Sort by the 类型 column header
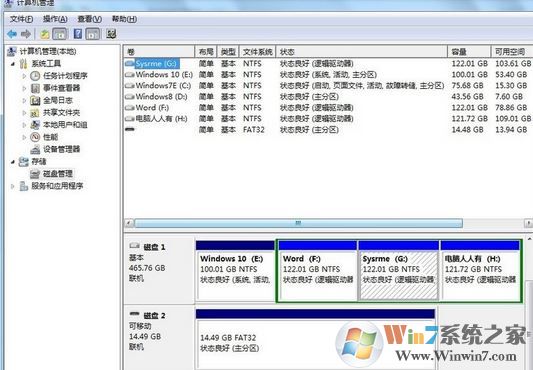Image resolution: width=533 pixels, height=370 pixels. click(x=228, y=52)
